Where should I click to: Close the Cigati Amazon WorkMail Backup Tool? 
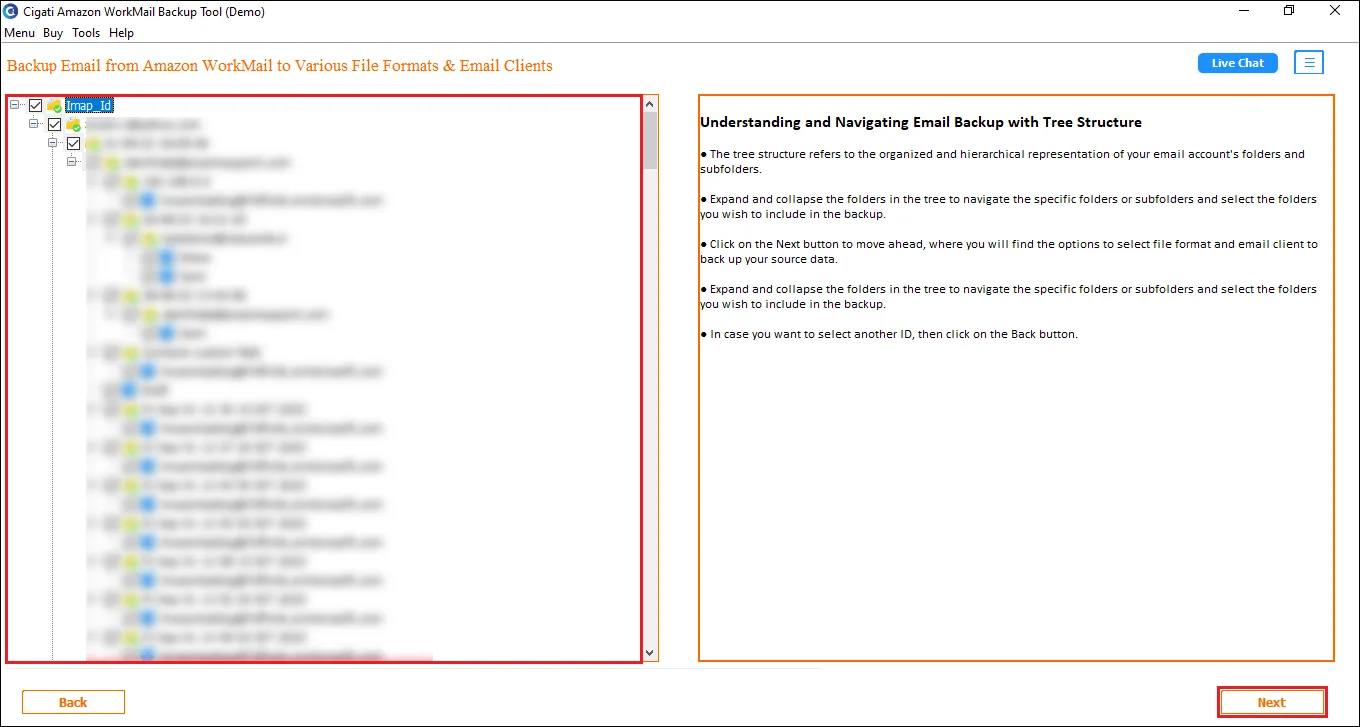pos(1336,11)
